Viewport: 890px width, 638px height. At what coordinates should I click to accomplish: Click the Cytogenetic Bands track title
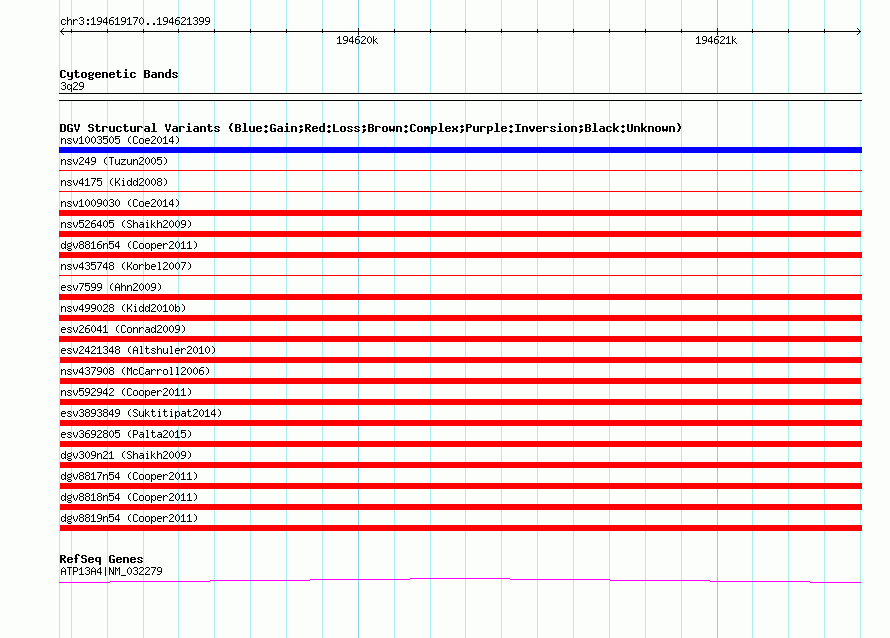click(x=119, y=74)
